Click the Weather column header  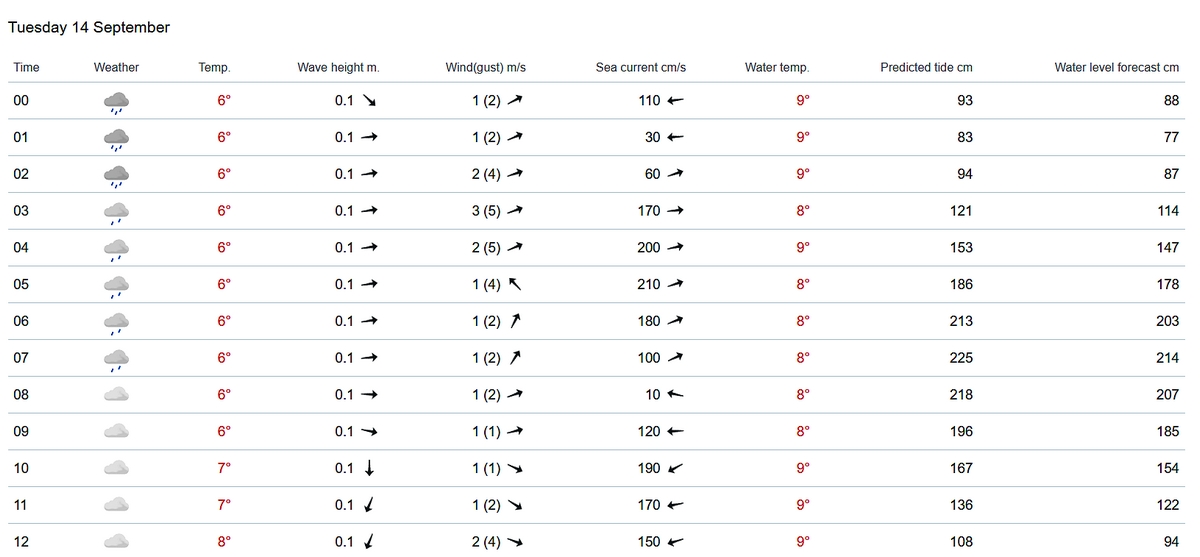coord(116,68)
